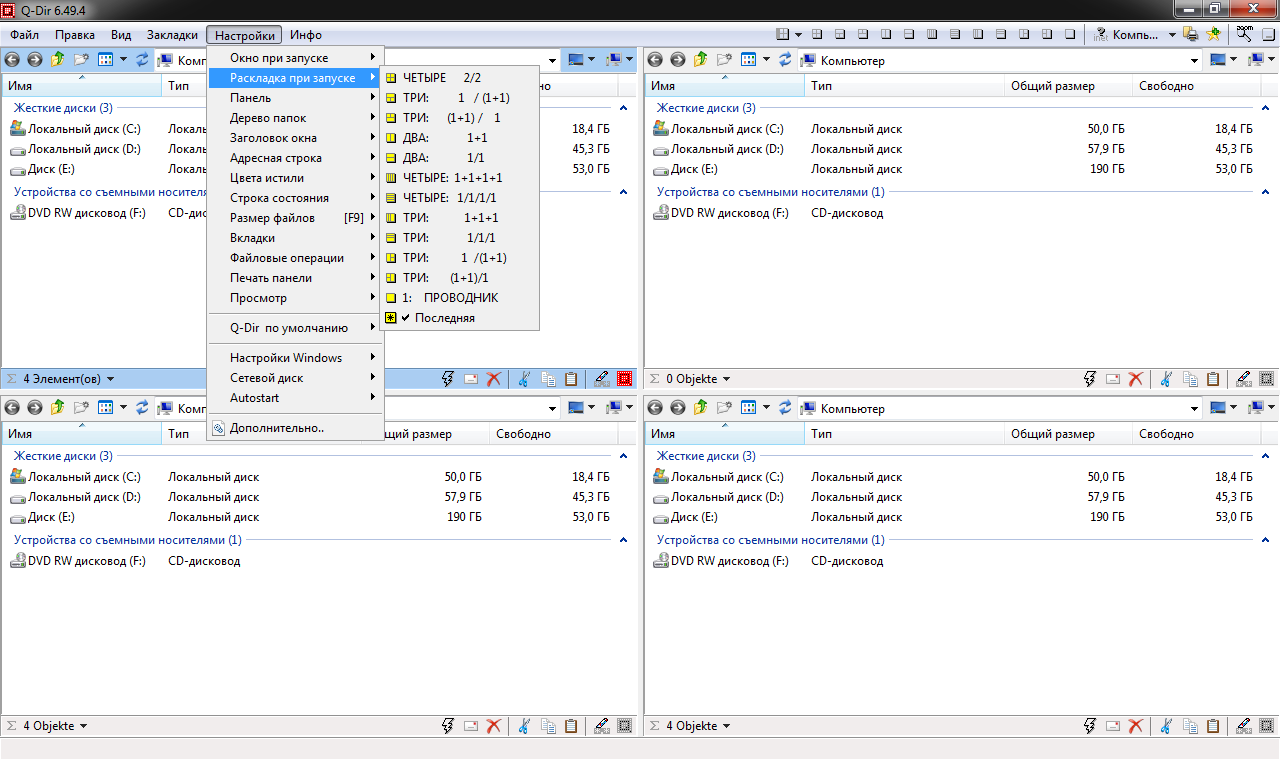Click 'Компьютер' address field in top-right pane
This screenshot has height=760, width=1280.
point(1000,60)
